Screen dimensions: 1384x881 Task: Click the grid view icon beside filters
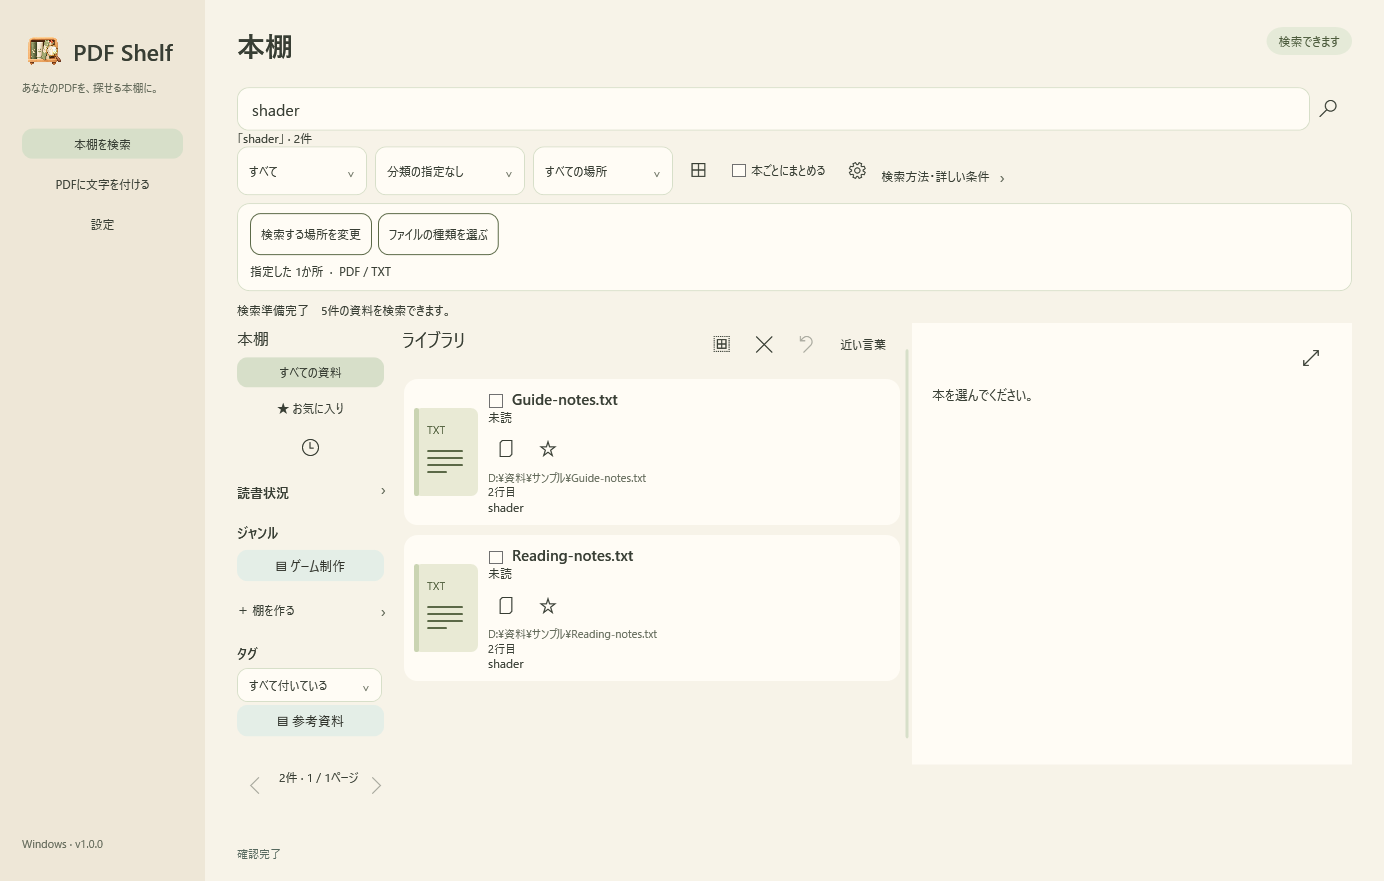click(698, 170)
